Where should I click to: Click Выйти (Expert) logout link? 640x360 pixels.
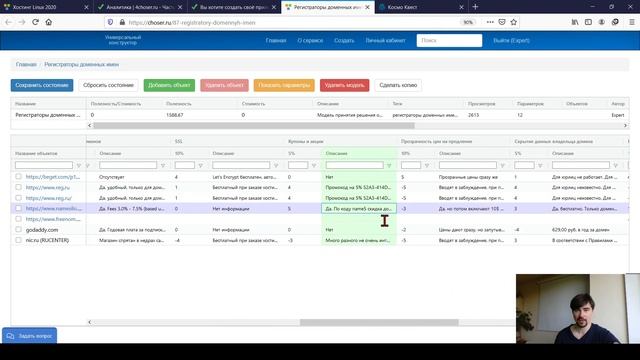point(511,40)
